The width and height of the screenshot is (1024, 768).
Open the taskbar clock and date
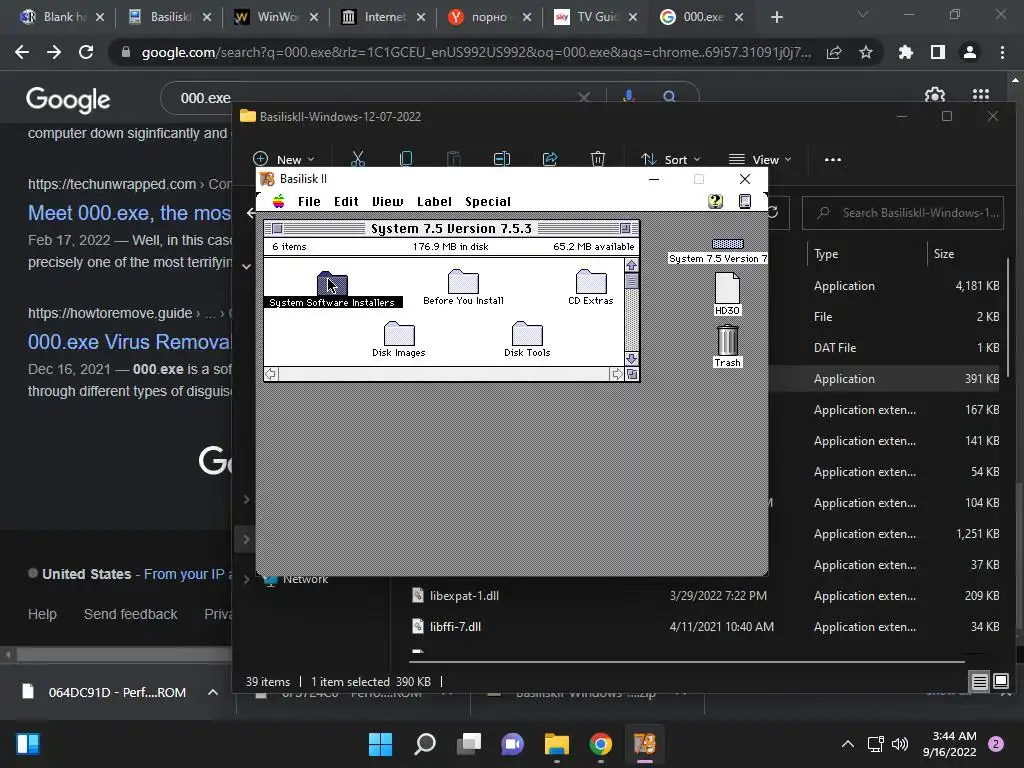click(950, 744)
